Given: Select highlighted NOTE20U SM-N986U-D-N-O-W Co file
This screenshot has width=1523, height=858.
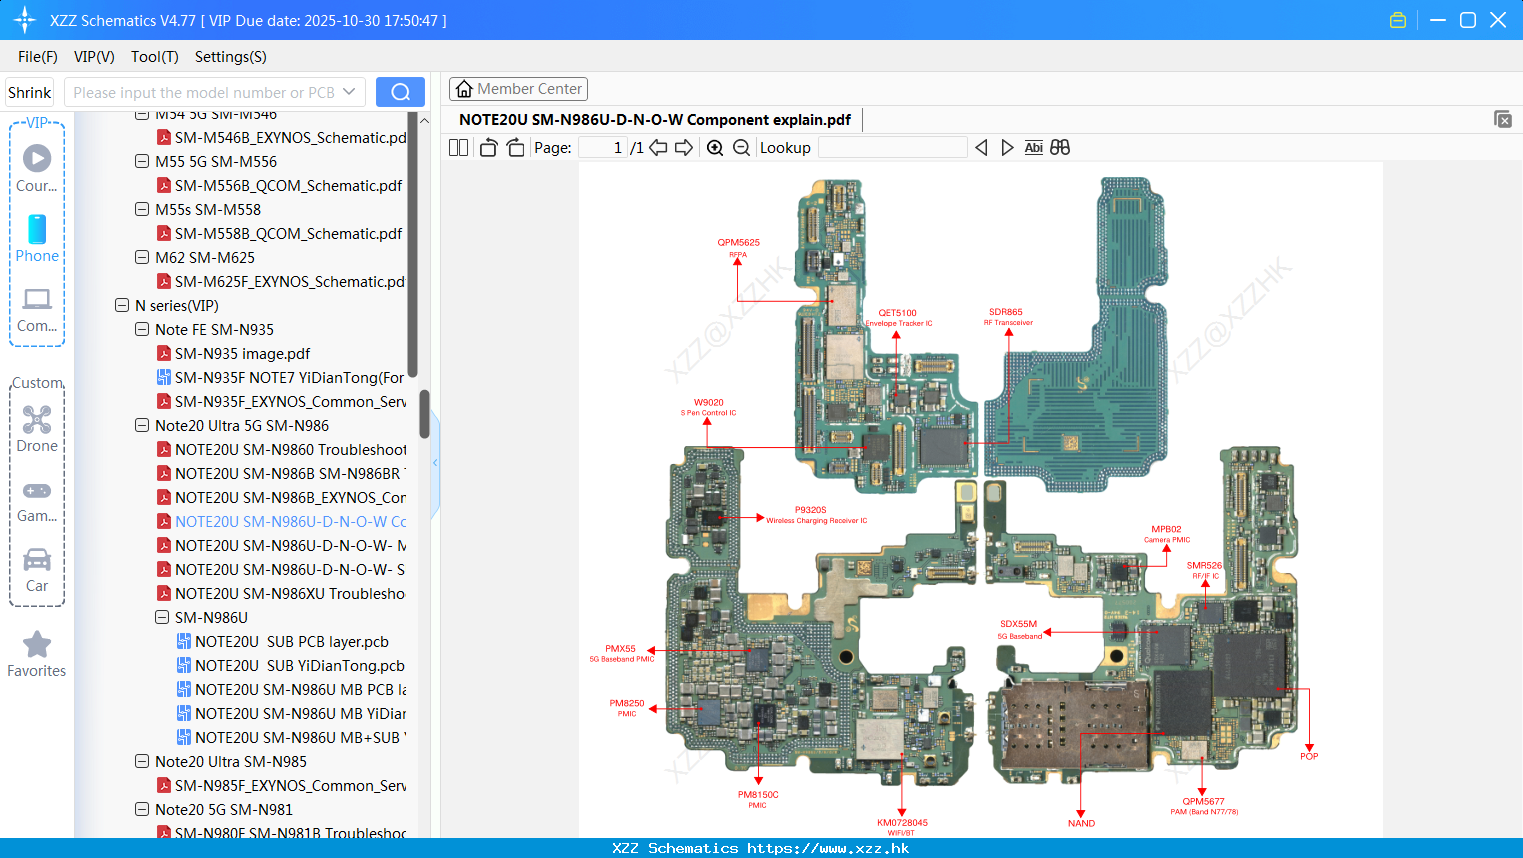Looking at the screenshot, I should tap(281, 521).
